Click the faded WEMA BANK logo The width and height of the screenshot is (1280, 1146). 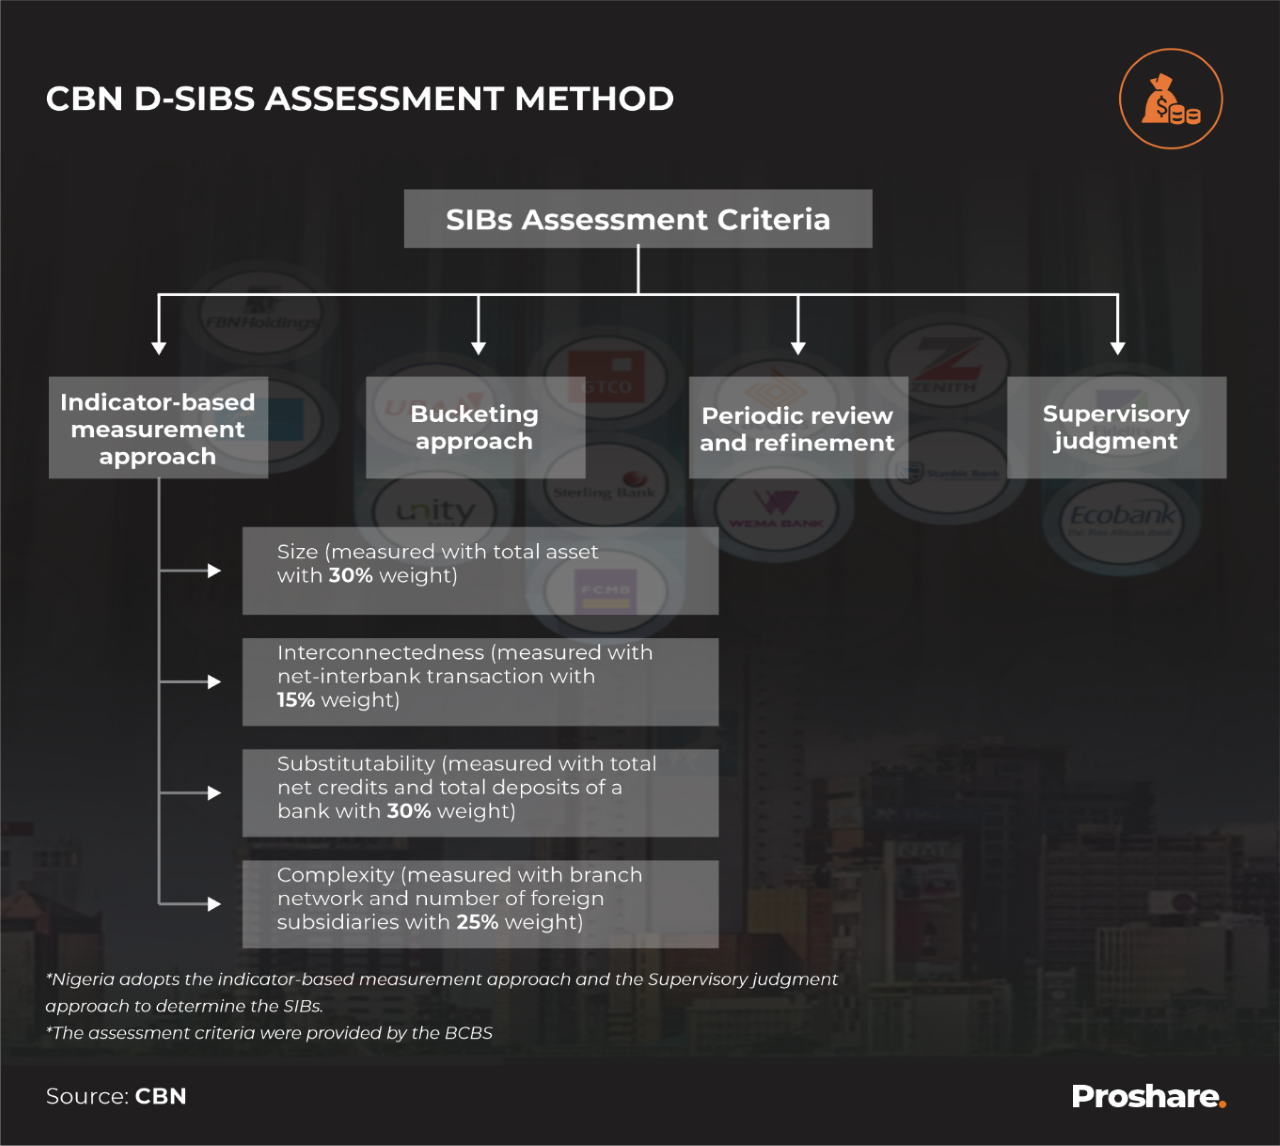[776, 510]
